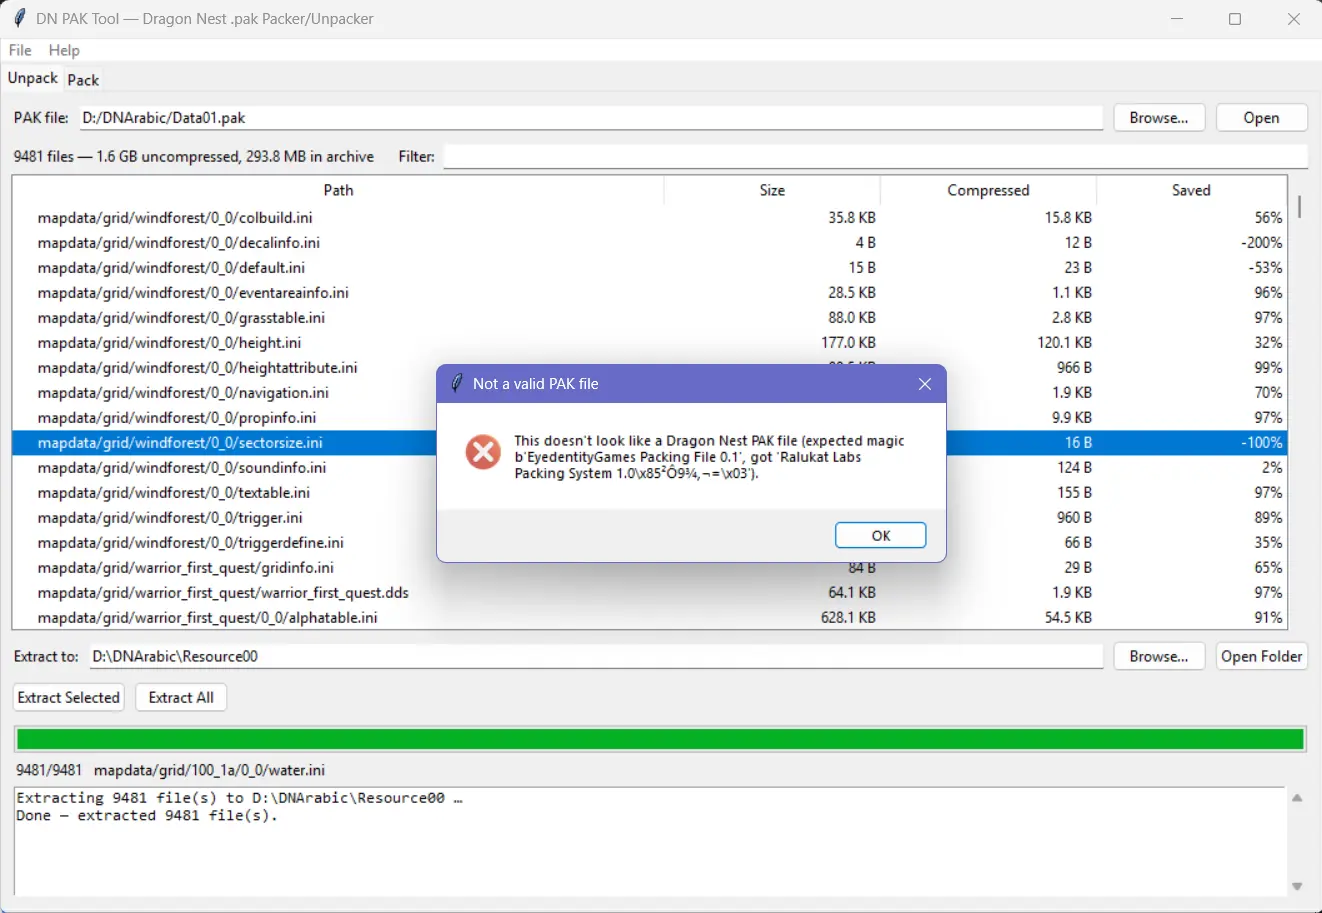This screenshot has width=1322, height=913.
Task: Click the feather icon in the dialog title bar
Action: (x=457, y=383)
